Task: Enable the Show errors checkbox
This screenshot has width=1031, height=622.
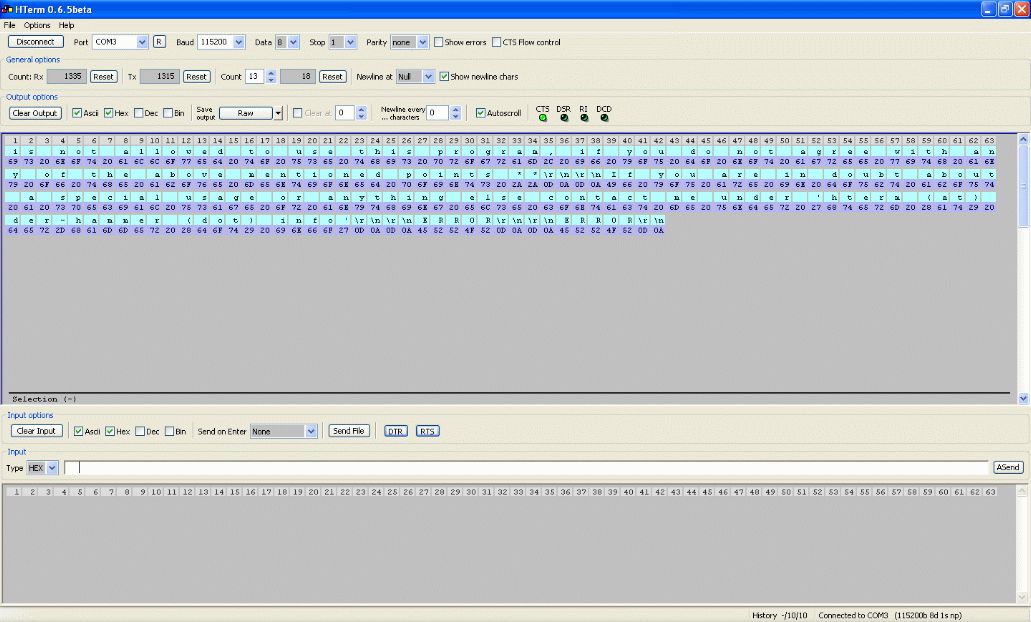Action: coord(439,43)
